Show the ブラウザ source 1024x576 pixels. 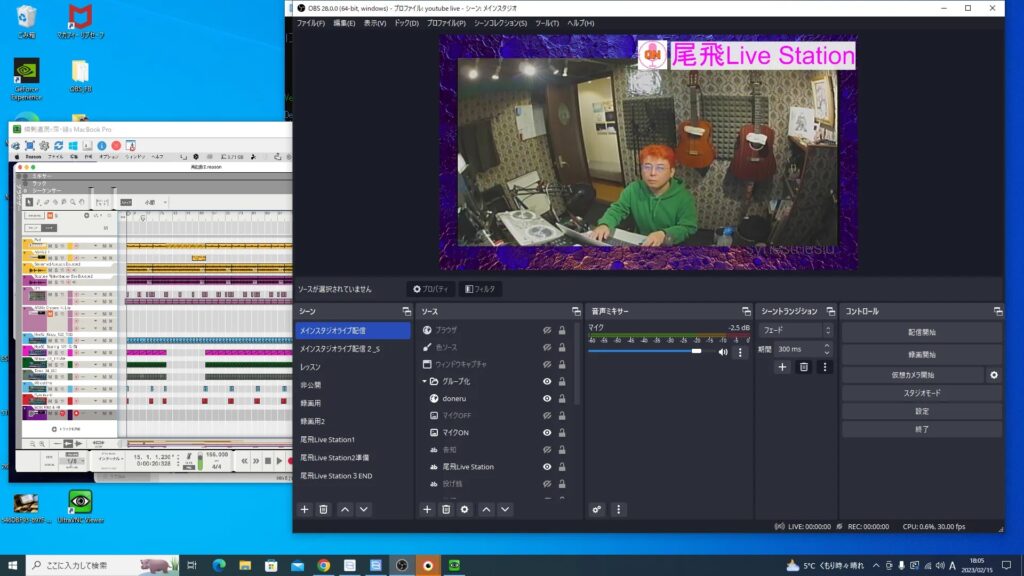[547, 330]
